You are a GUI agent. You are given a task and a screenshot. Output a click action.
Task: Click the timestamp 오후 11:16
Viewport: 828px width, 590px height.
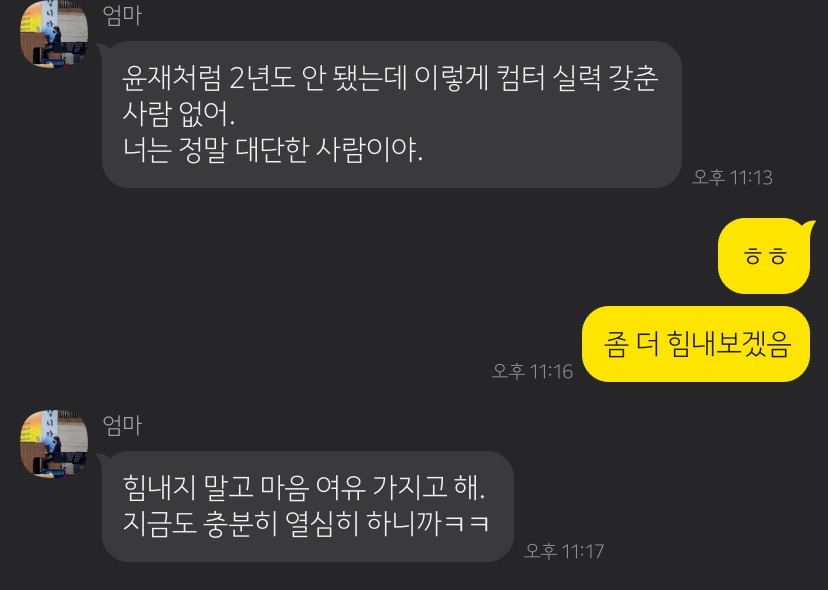pyautogui.click(x=532, y=371)
